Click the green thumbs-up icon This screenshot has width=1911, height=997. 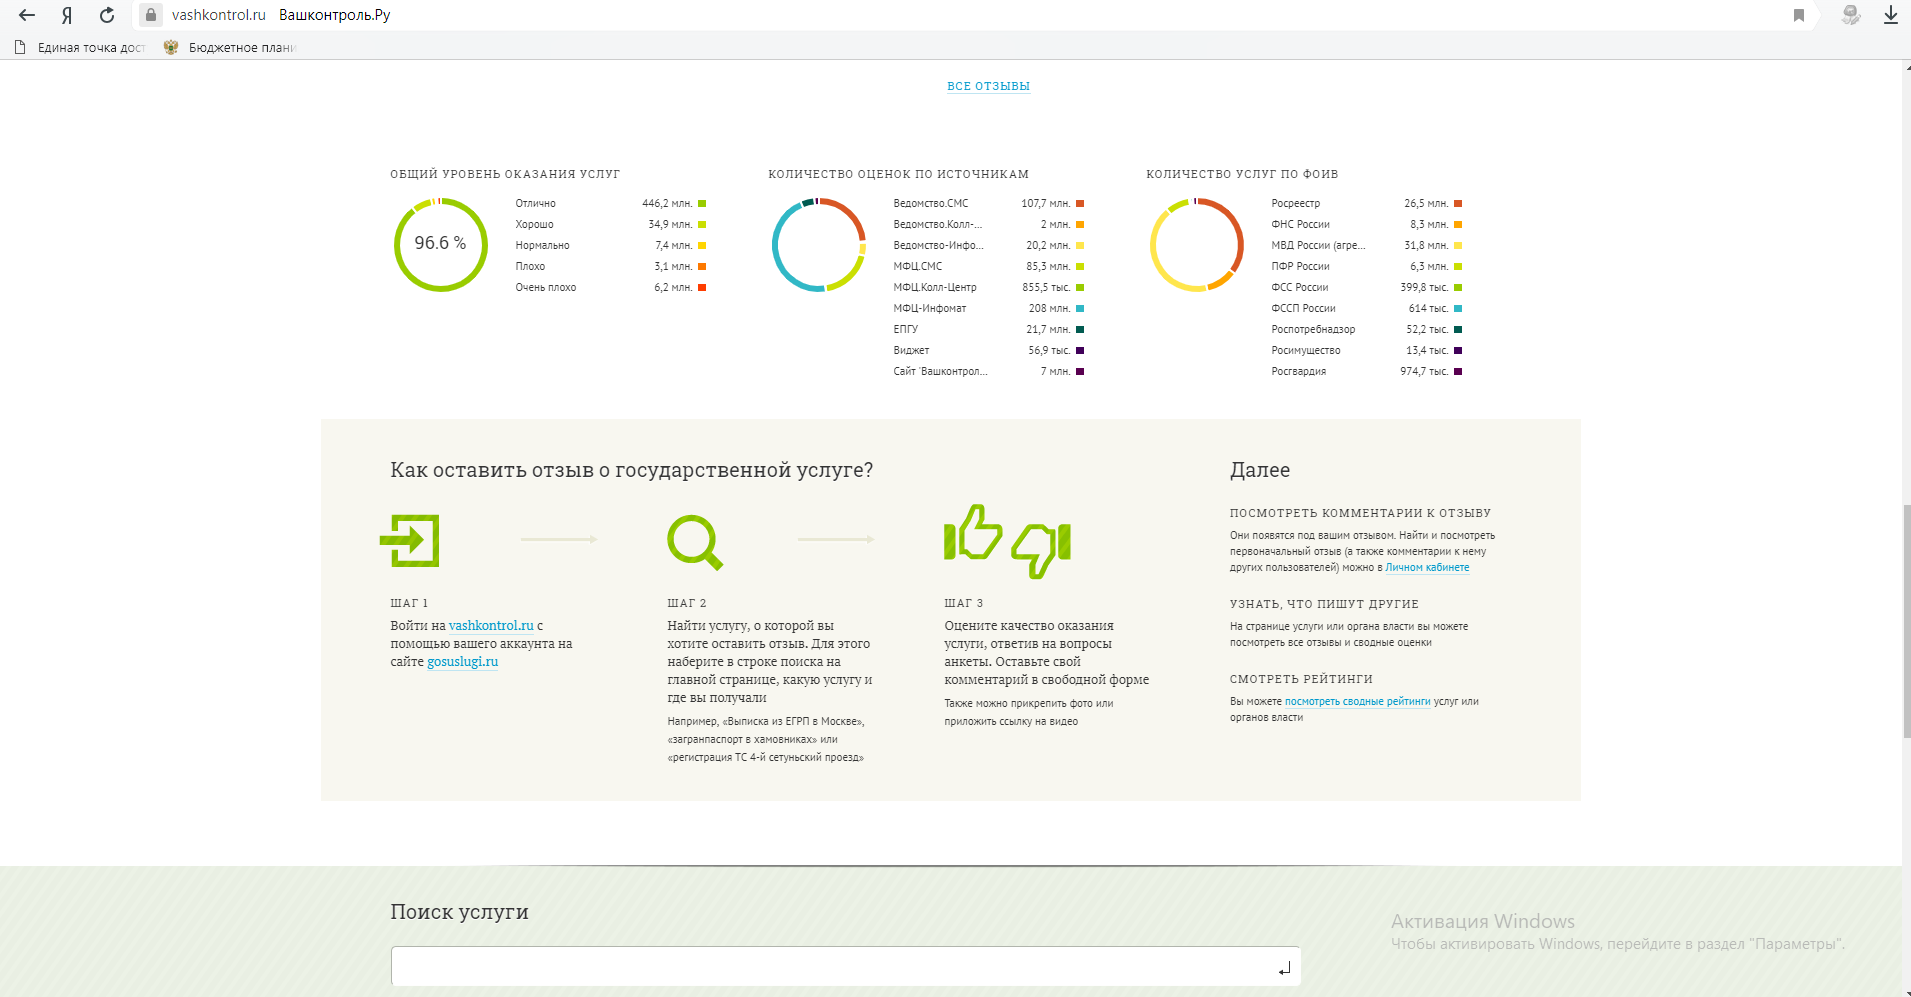click(973, 532)
